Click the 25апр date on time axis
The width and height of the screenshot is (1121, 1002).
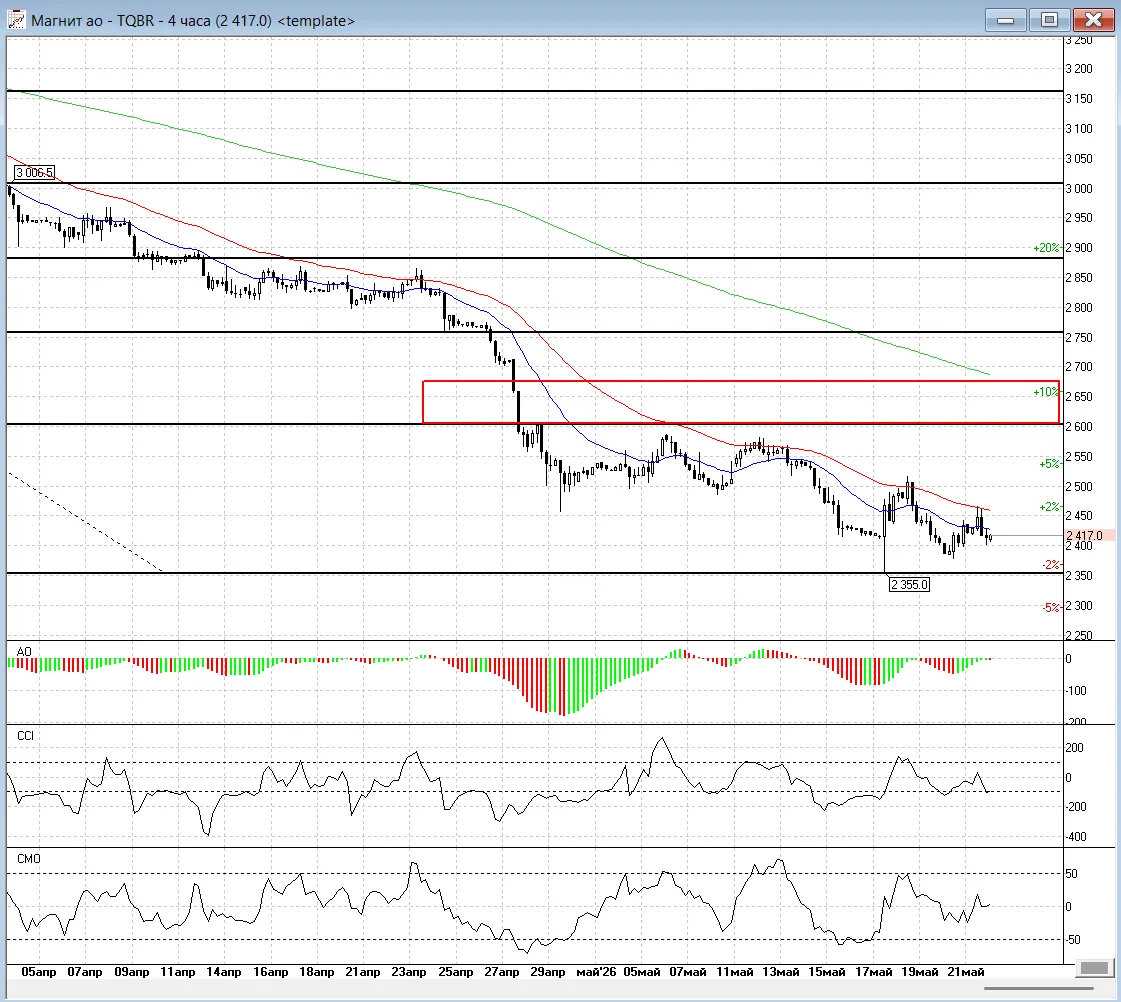coord(455,972)
